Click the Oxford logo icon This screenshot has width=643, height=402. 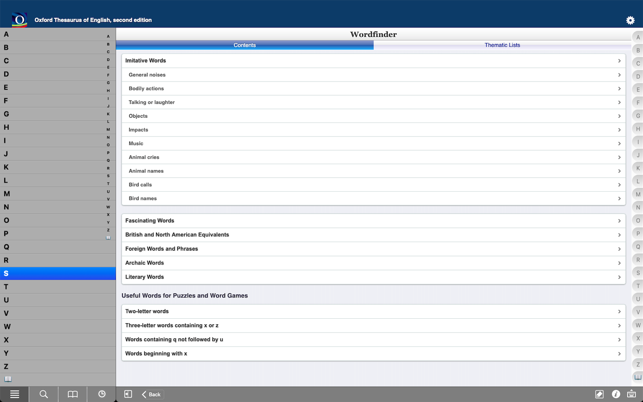click(x=19, y=20)
